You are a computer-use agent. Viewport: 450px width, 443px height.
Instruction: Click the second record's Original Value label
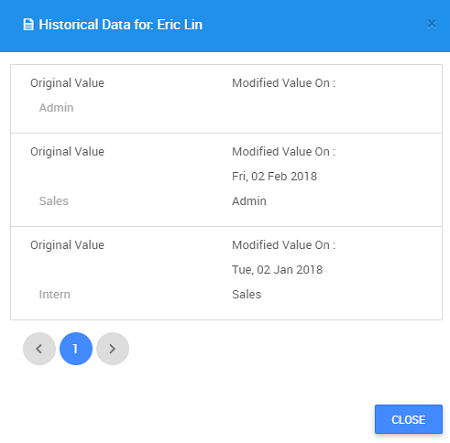click(67, 152)
